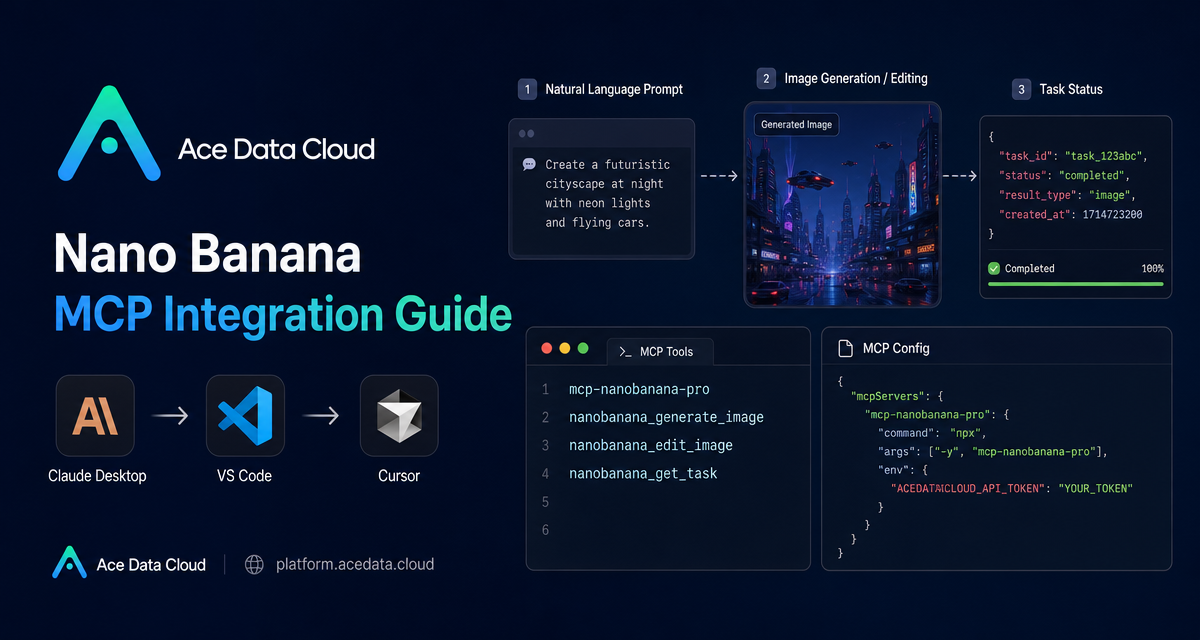The width and height of the screenshot is (1200, 640).
Task: Select the nanobanana_generate_image tool line
Action: [666, 417]
